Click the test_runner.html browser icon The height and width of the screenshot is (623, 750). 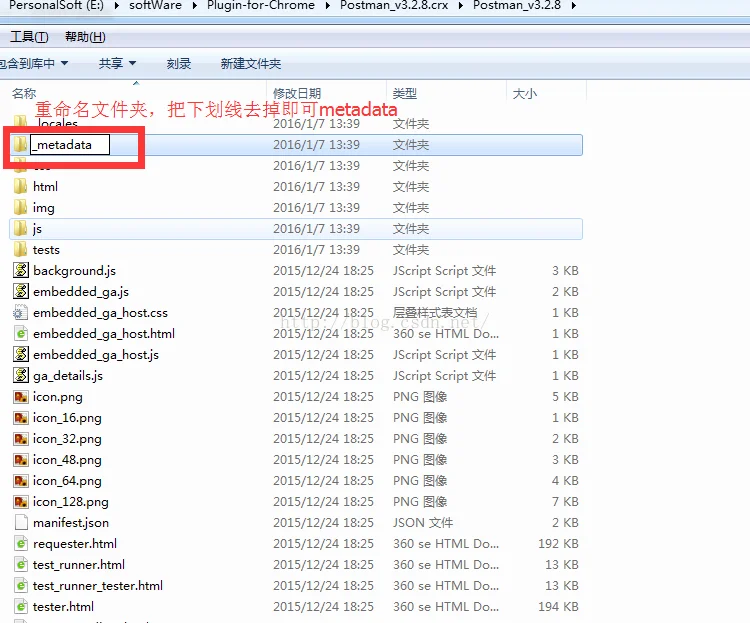[21, 565]
